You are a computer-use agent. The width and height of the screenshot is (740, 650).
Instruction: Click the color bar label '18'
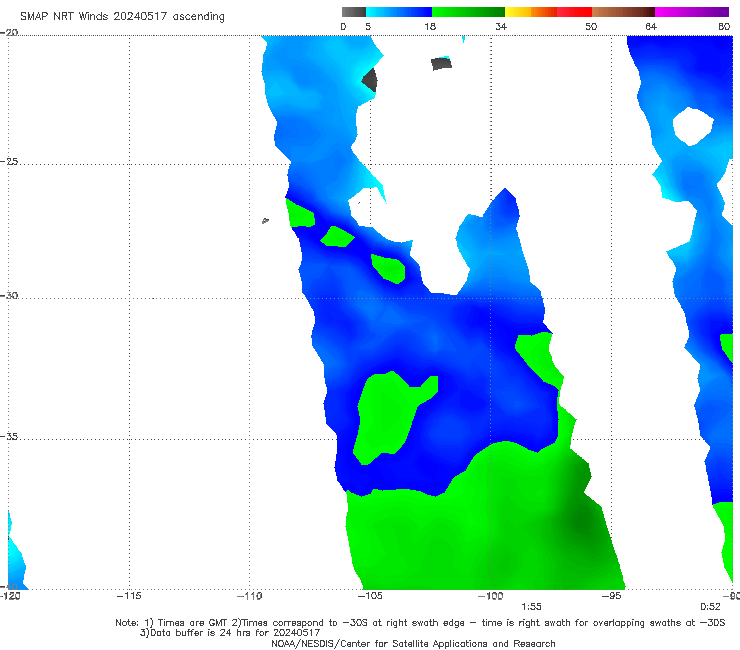(430, 26)
